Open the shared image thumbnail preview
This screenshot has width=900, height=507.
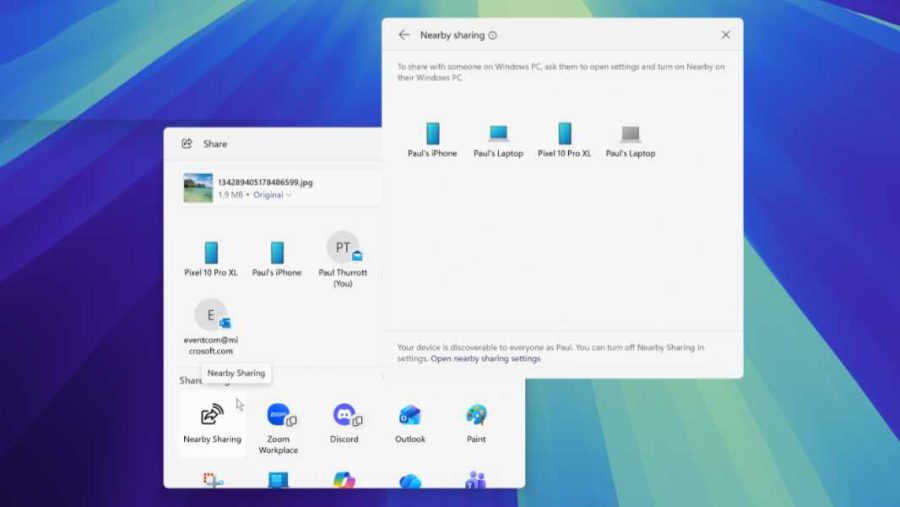(x=198, y=188)
